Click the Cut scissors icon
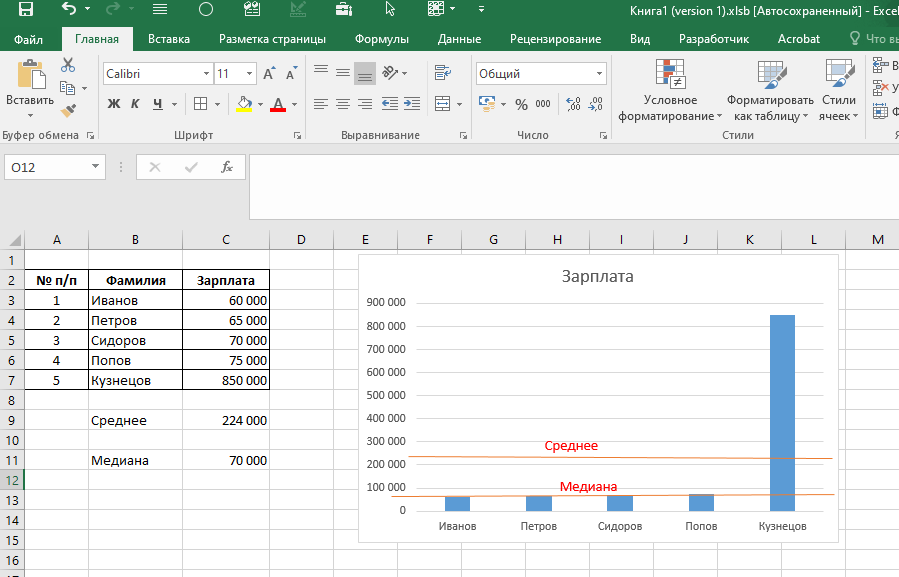Viewport: 899px width, 577px height. [68, 65]
